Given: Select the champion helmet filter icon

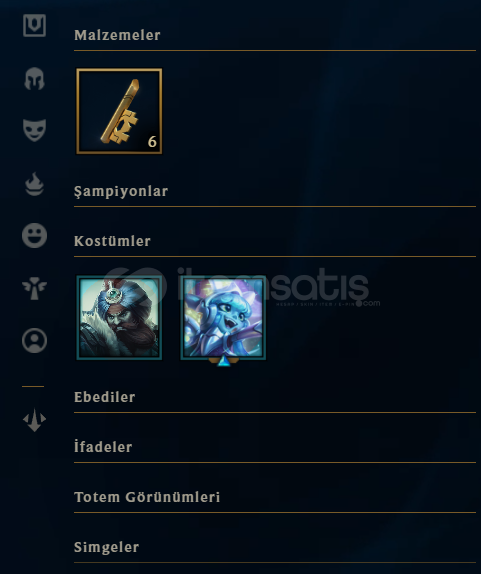Looking at the screenshot, I should (x=34, y=78).
